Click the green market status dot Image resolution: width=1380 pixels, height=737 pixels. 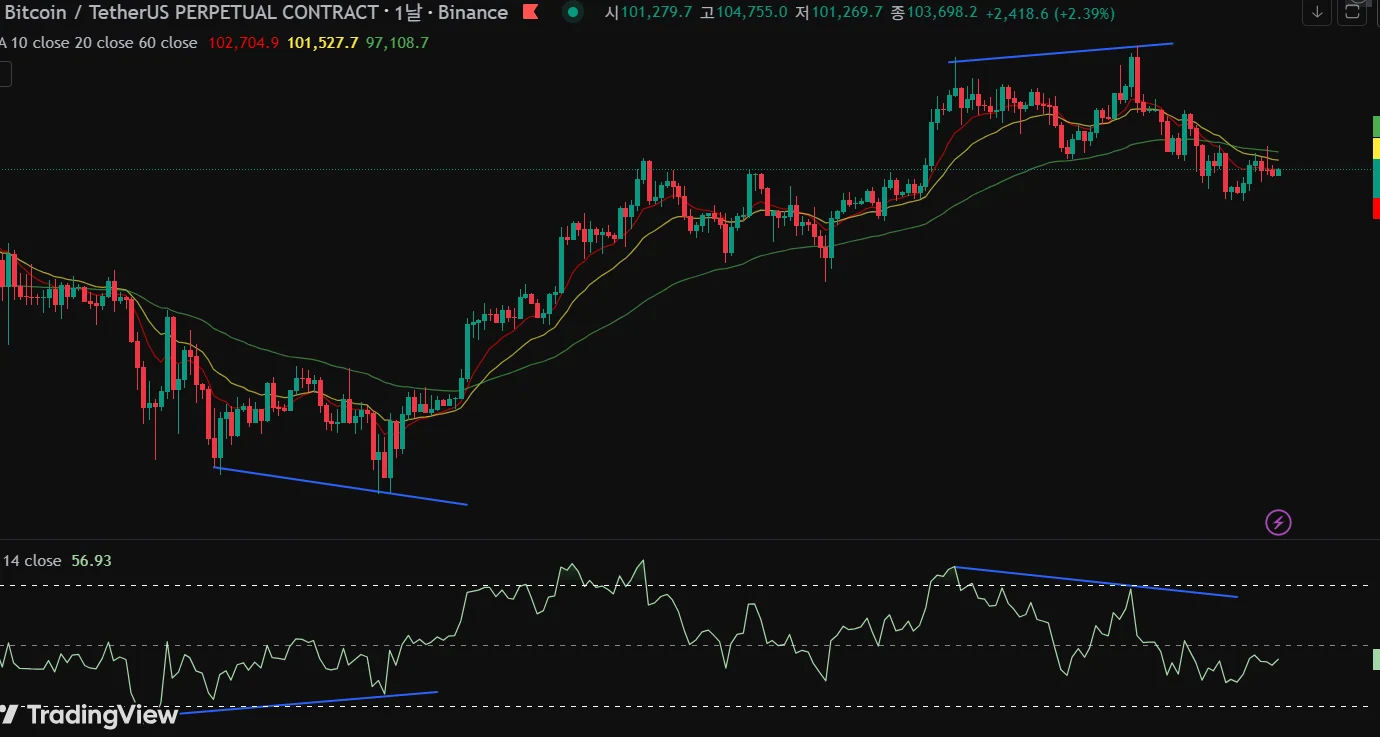click(572, 13)
